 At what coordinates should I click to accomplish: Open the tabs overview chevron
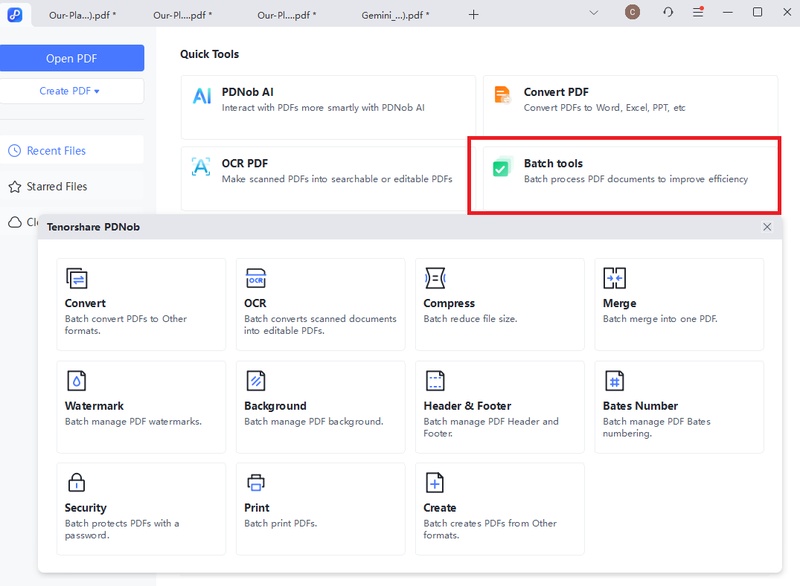pyautogui.click(x=593, y=14)
